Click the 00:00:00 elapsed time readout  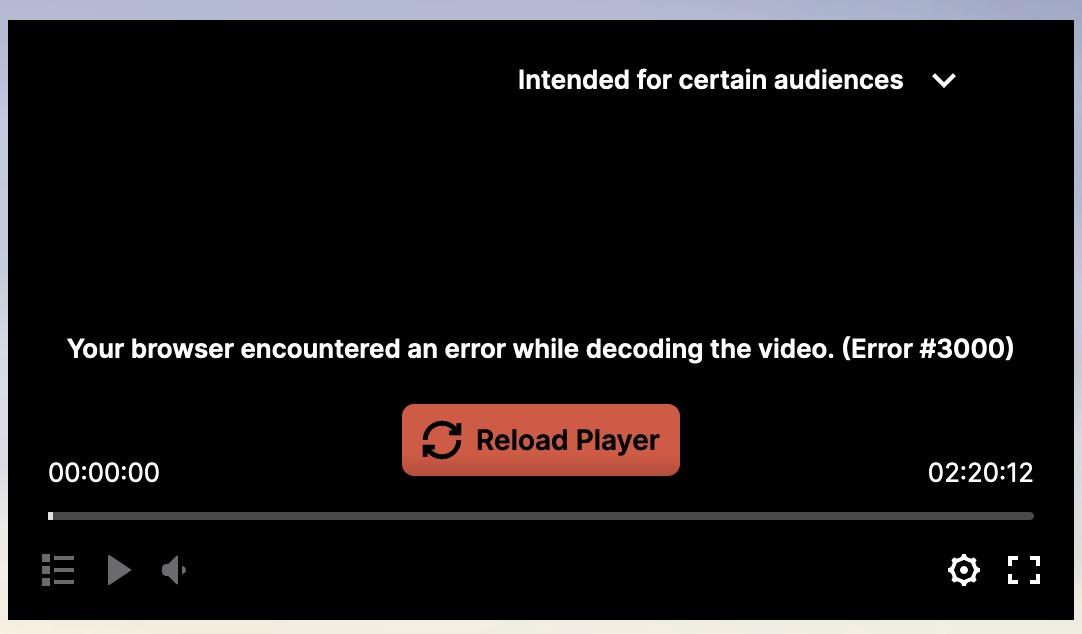pyautogui.click(x=104, y=473)
